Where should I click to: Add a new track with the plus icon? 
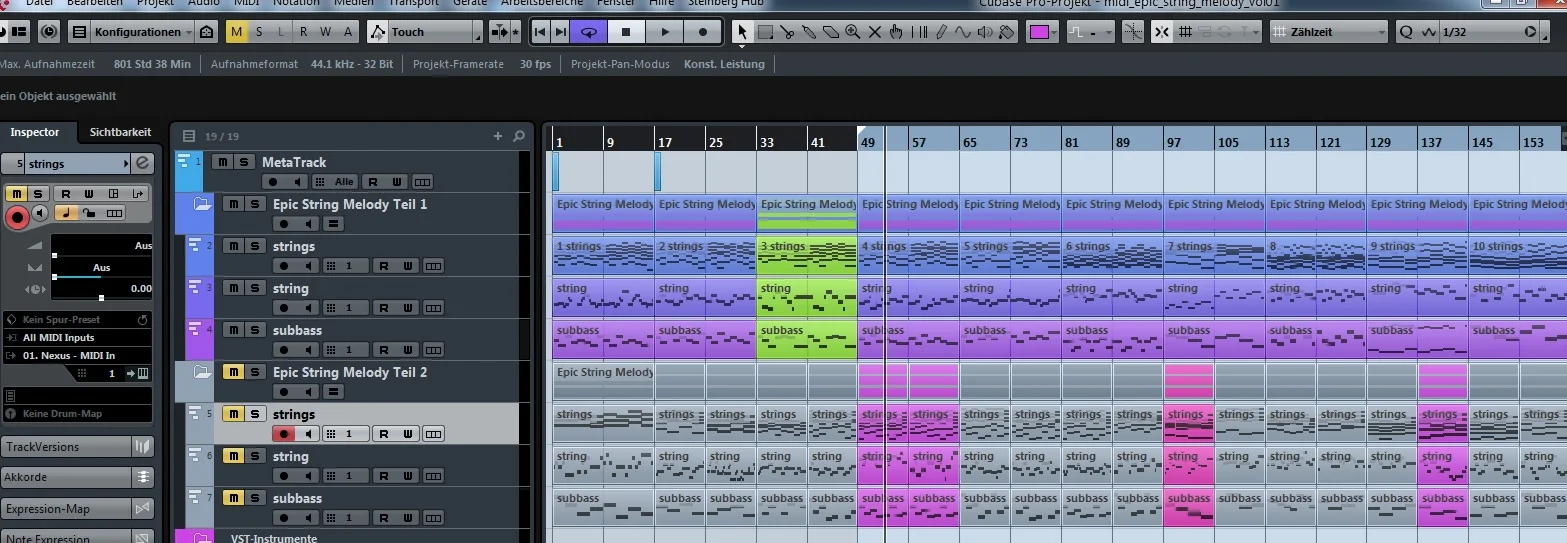tap(498, 136)
